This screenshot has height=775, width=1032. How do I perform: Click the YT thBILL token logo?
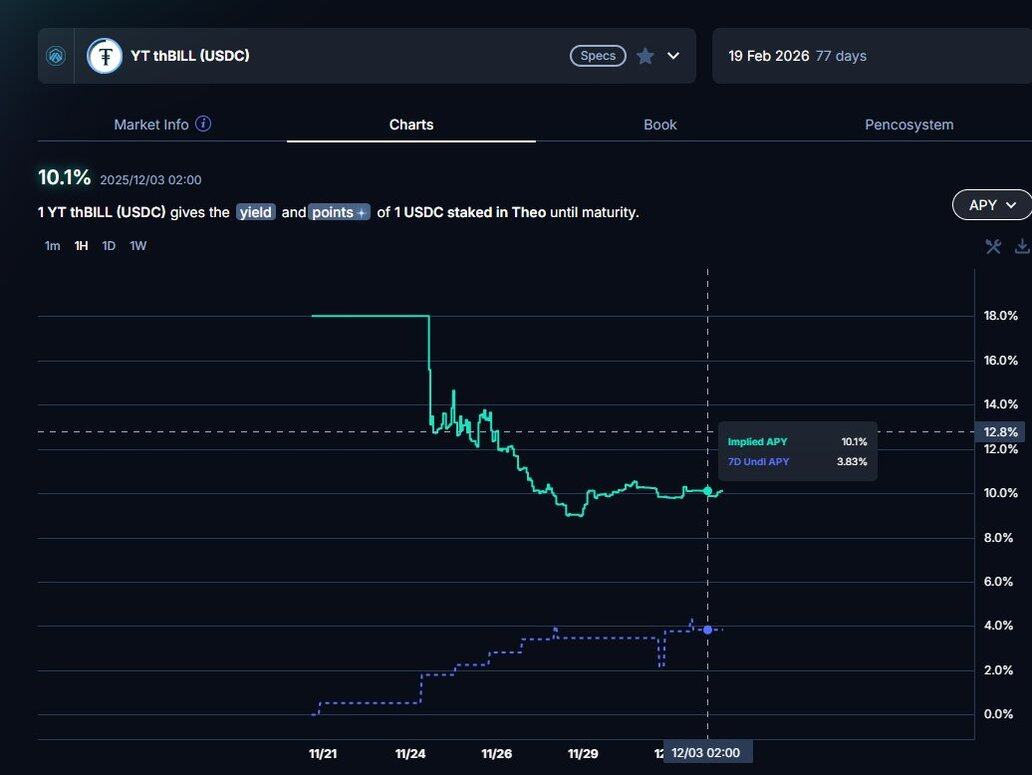pyautogui.click(x=105, y=56)
